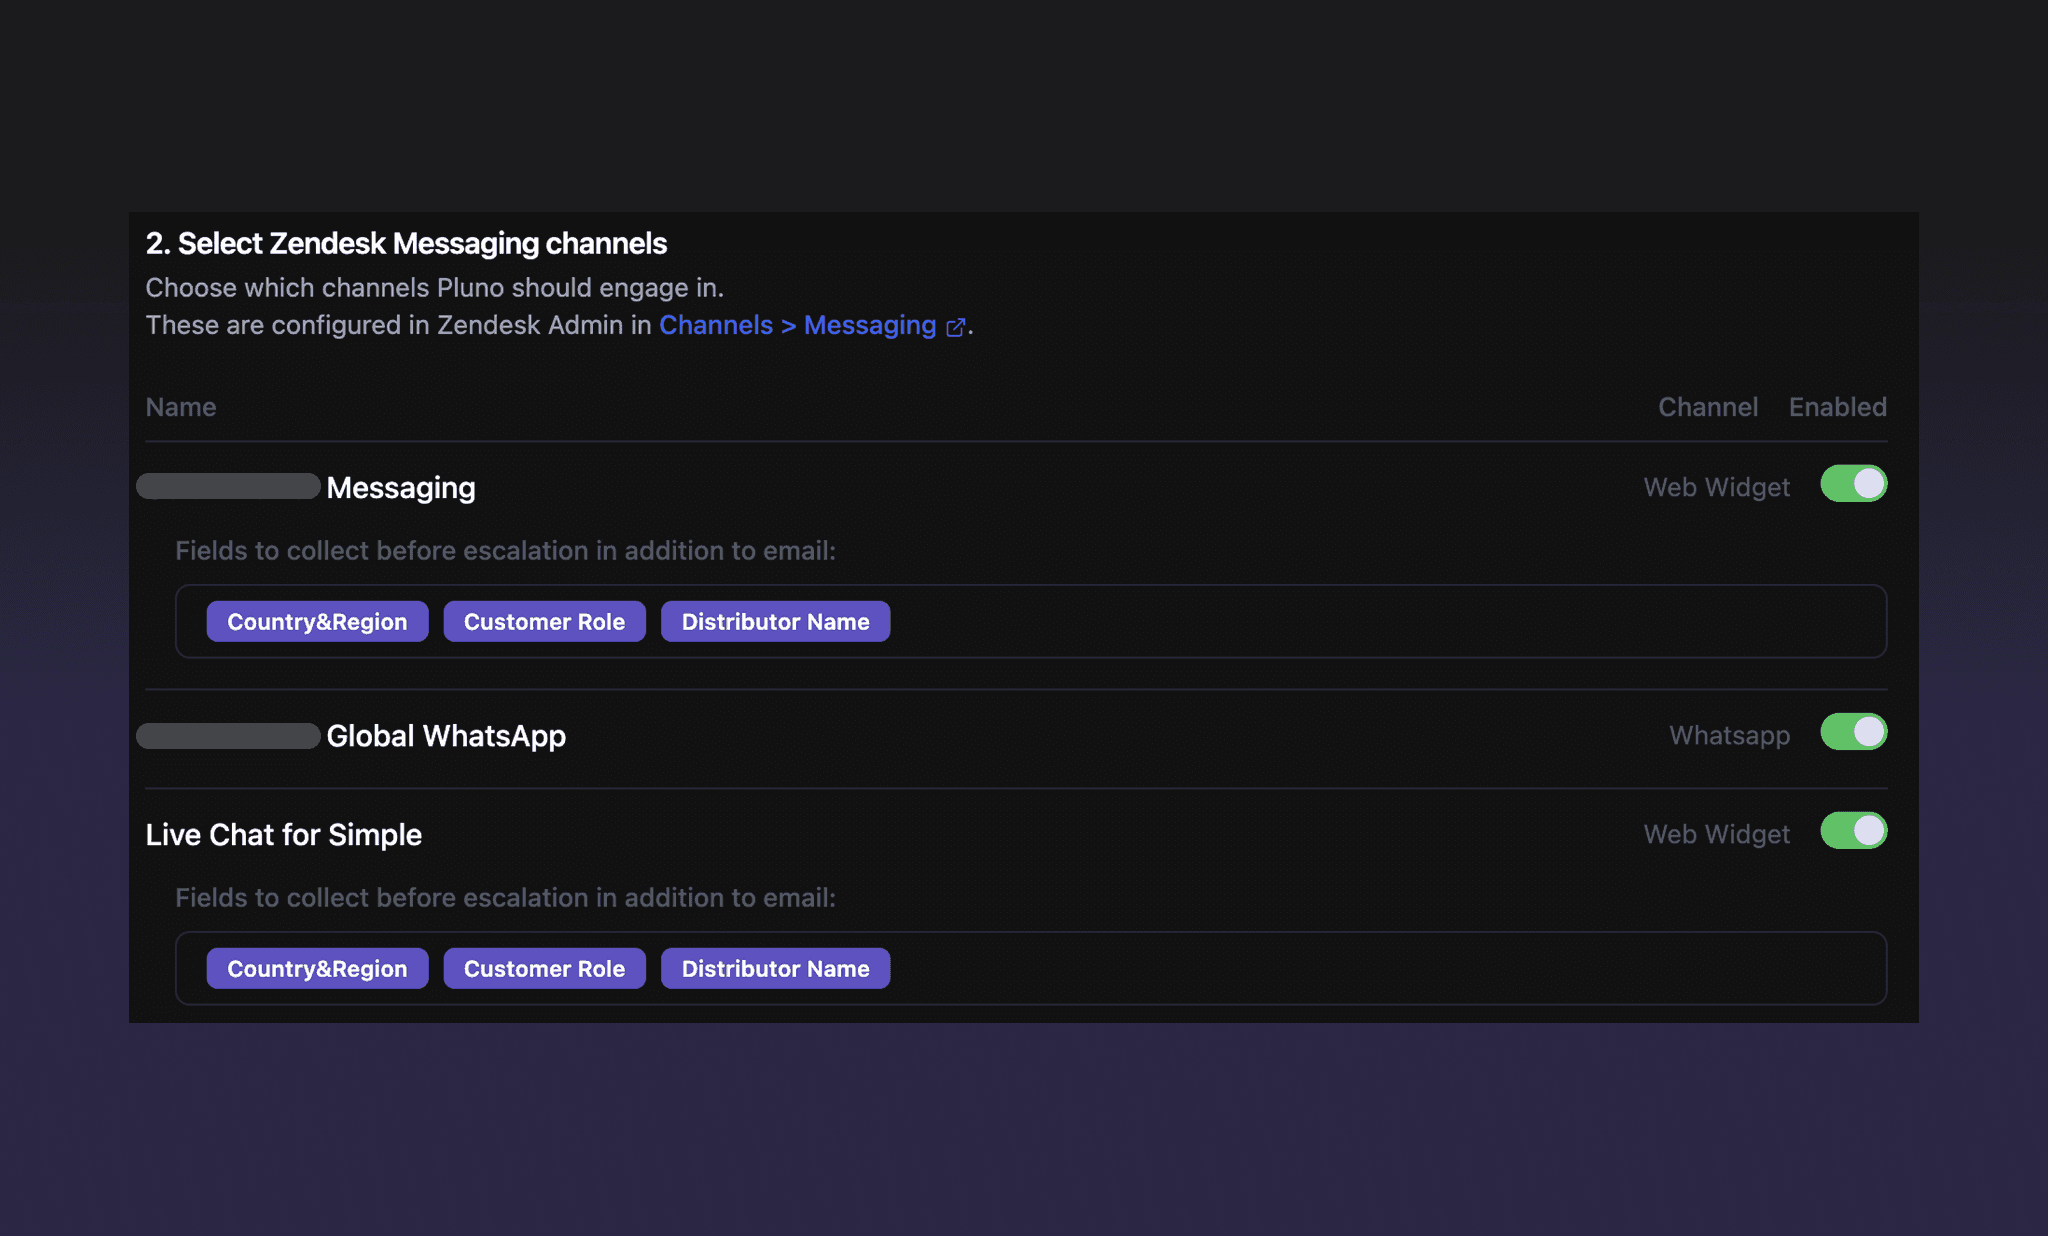
Task: Turn off the Global WhatsApp channel toggle
Action: (x=1852, y=732)
